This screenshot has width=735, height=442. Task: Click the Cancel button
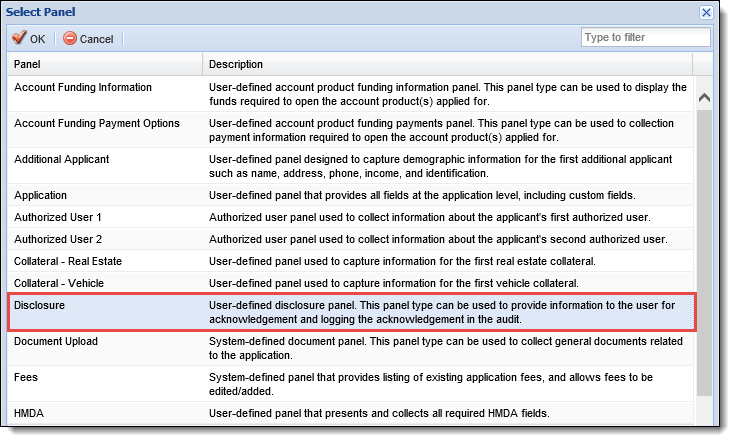89,38
